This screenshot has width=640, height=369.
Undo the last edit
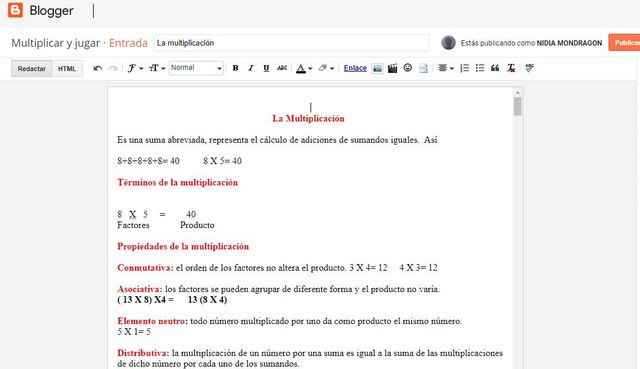coord(98,68)
